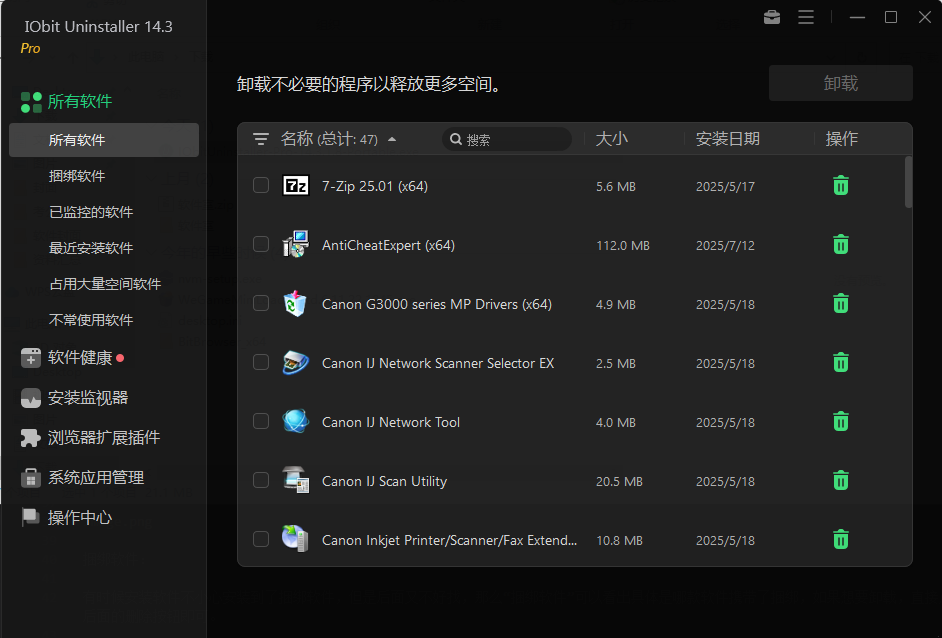
Task: Open the toolbox briefcase icon
Action: [x=772, y=17]
